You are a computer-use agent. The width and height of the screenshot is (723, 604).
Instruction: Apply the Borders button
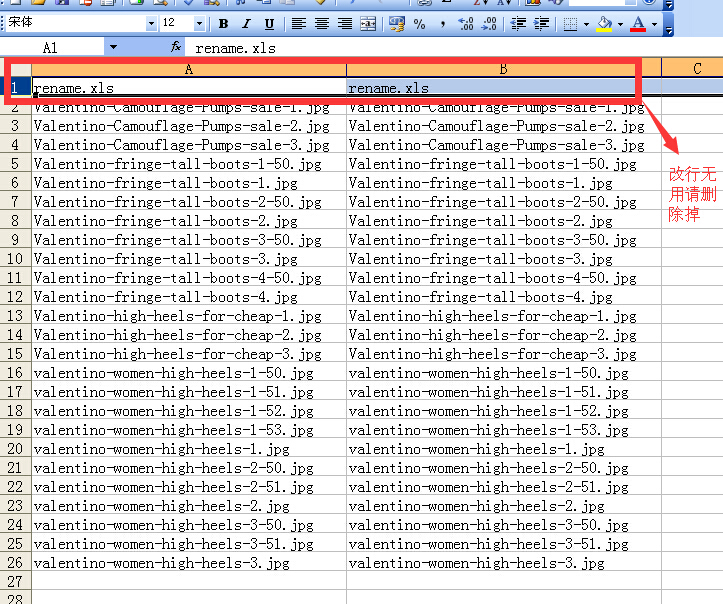[570, 24]
